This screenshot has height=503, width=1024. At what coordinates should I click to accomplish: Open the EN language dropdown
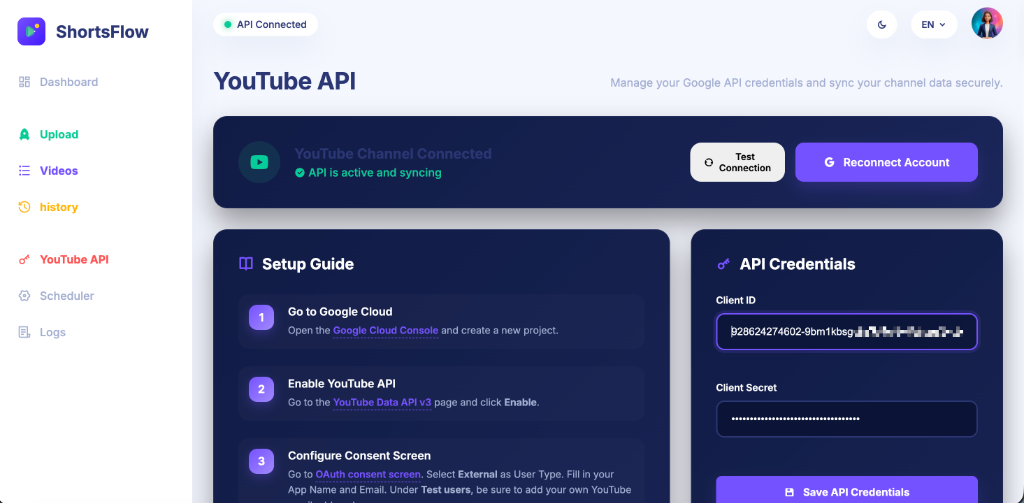(934, 25)
